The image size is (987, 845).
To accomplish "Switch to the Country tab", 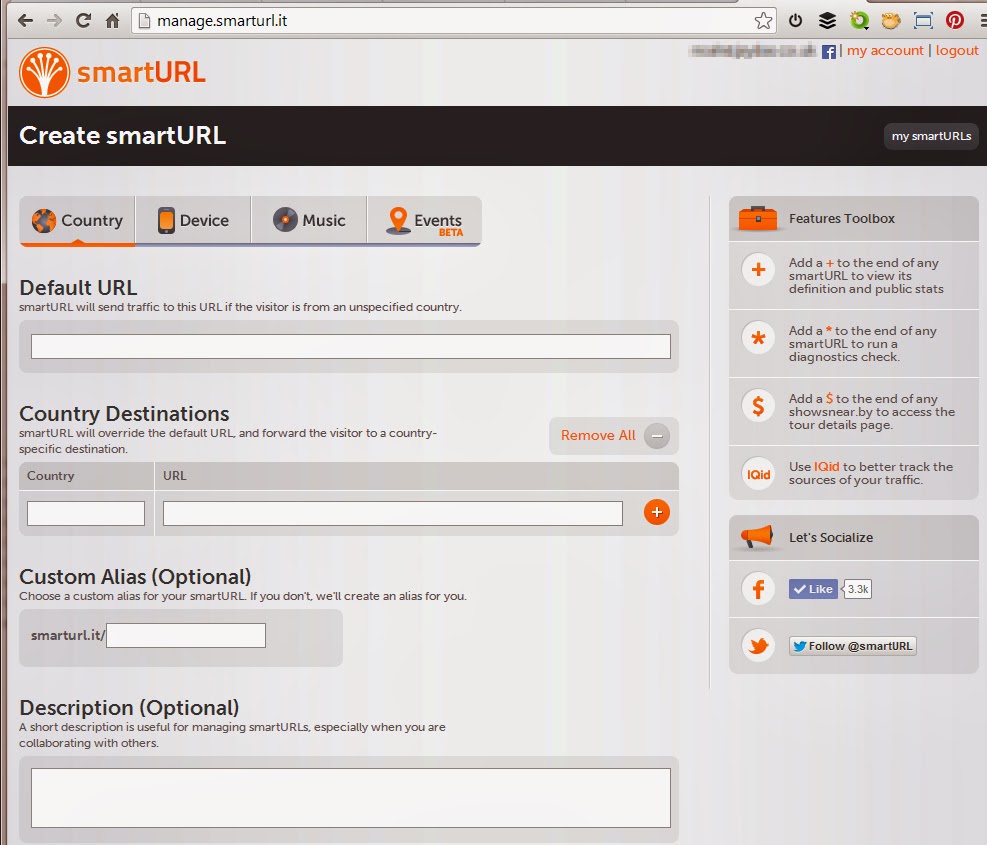I will coord(77,220).
